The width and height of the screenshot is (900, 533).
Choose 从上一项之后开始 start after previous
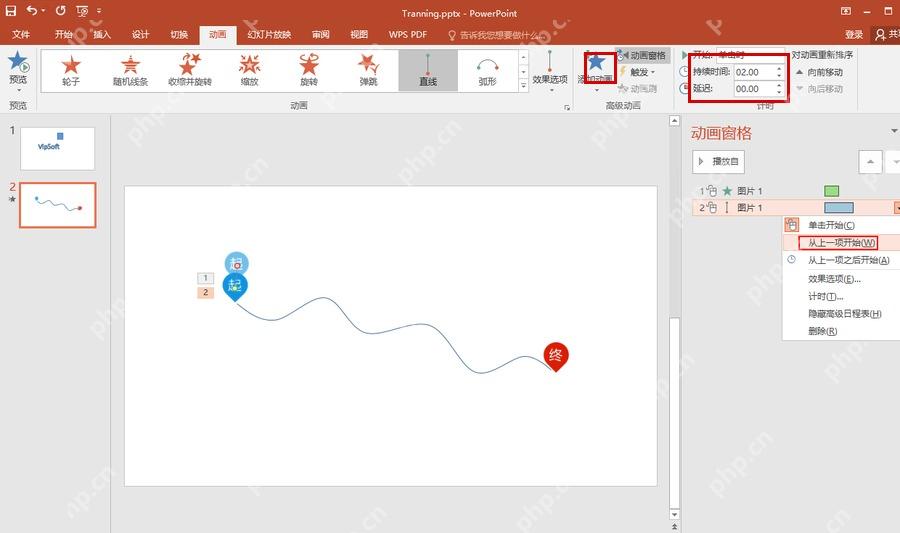click(x=848, y=260)
